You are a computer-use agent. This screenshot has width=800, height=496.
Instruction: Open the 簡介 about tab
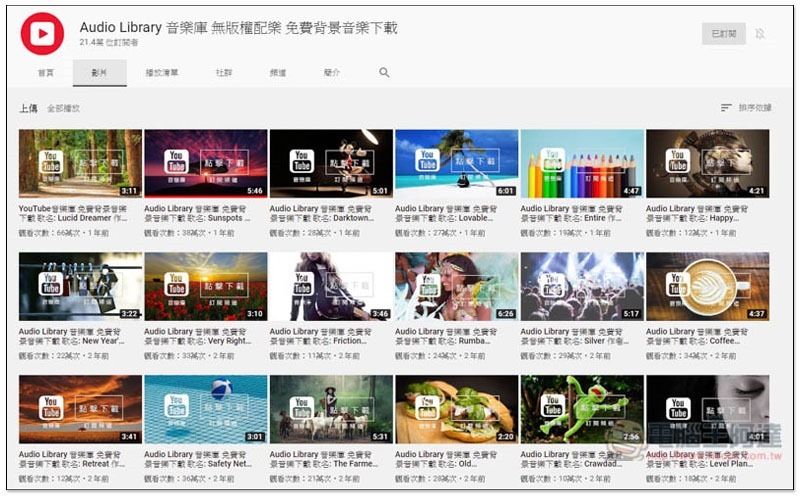(x=332, y=73)
